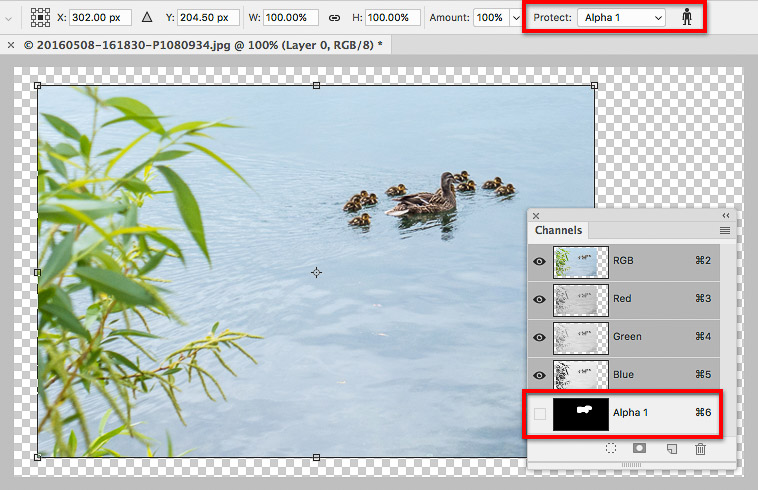Viewport: 758px width, 490px height.
Task: Open the Amount slider dropdown arrow
Action: click(516, 18)
